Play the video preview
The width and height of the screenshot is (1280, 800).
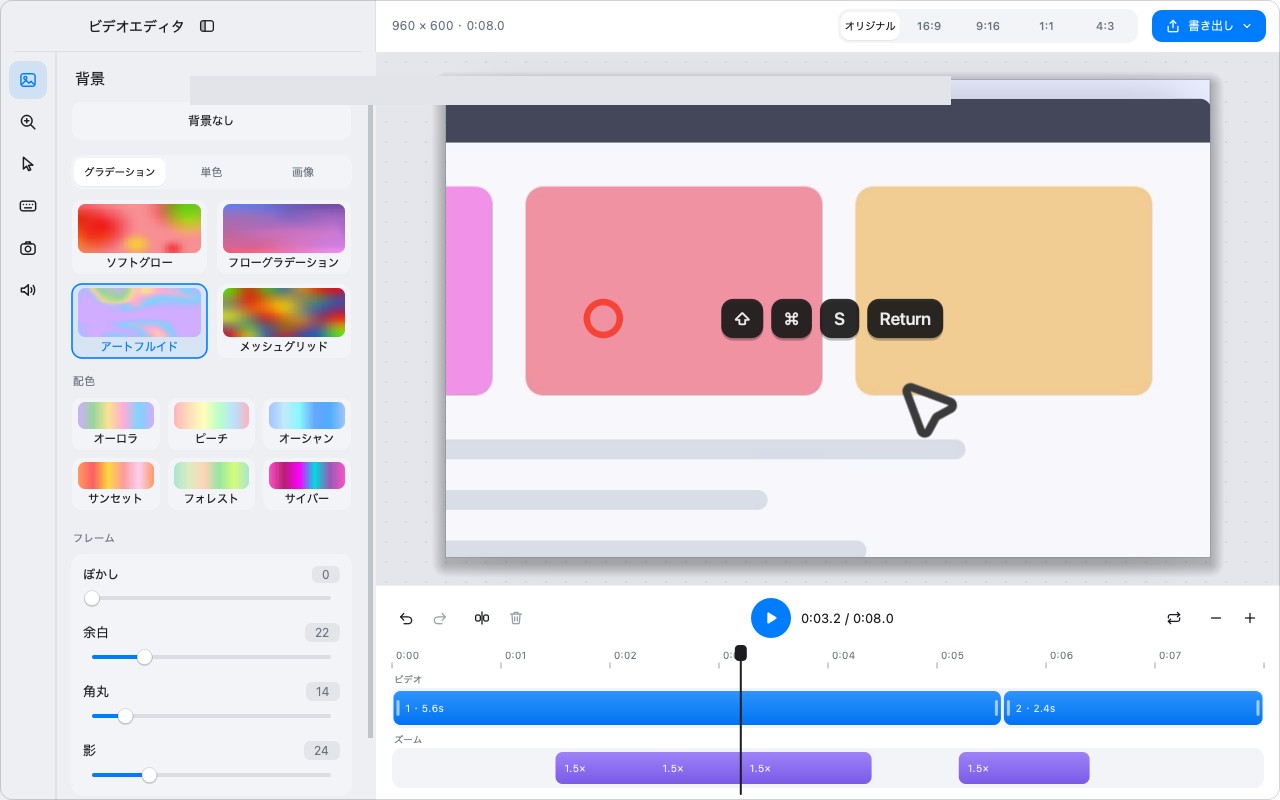[x=771, y=618]
